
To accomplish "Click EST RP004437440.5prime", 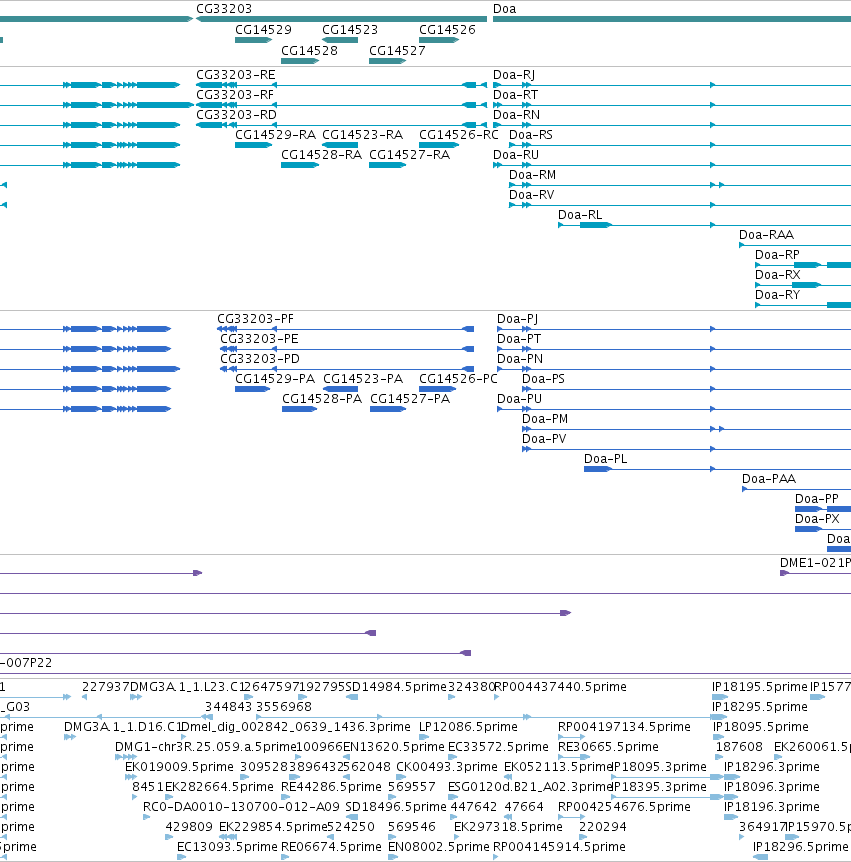I will (560, 687).
